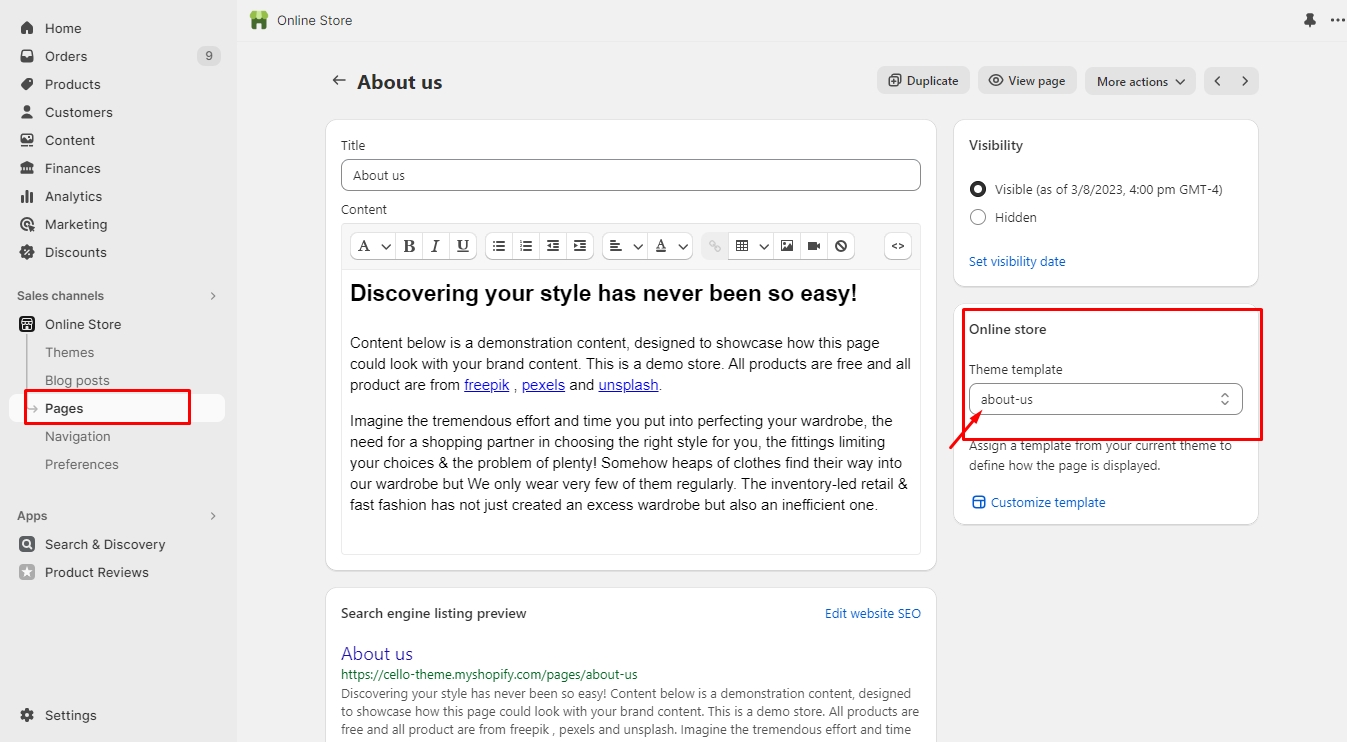Click the Set visibility date link

pyautogui.click(x=1017, y=261)
